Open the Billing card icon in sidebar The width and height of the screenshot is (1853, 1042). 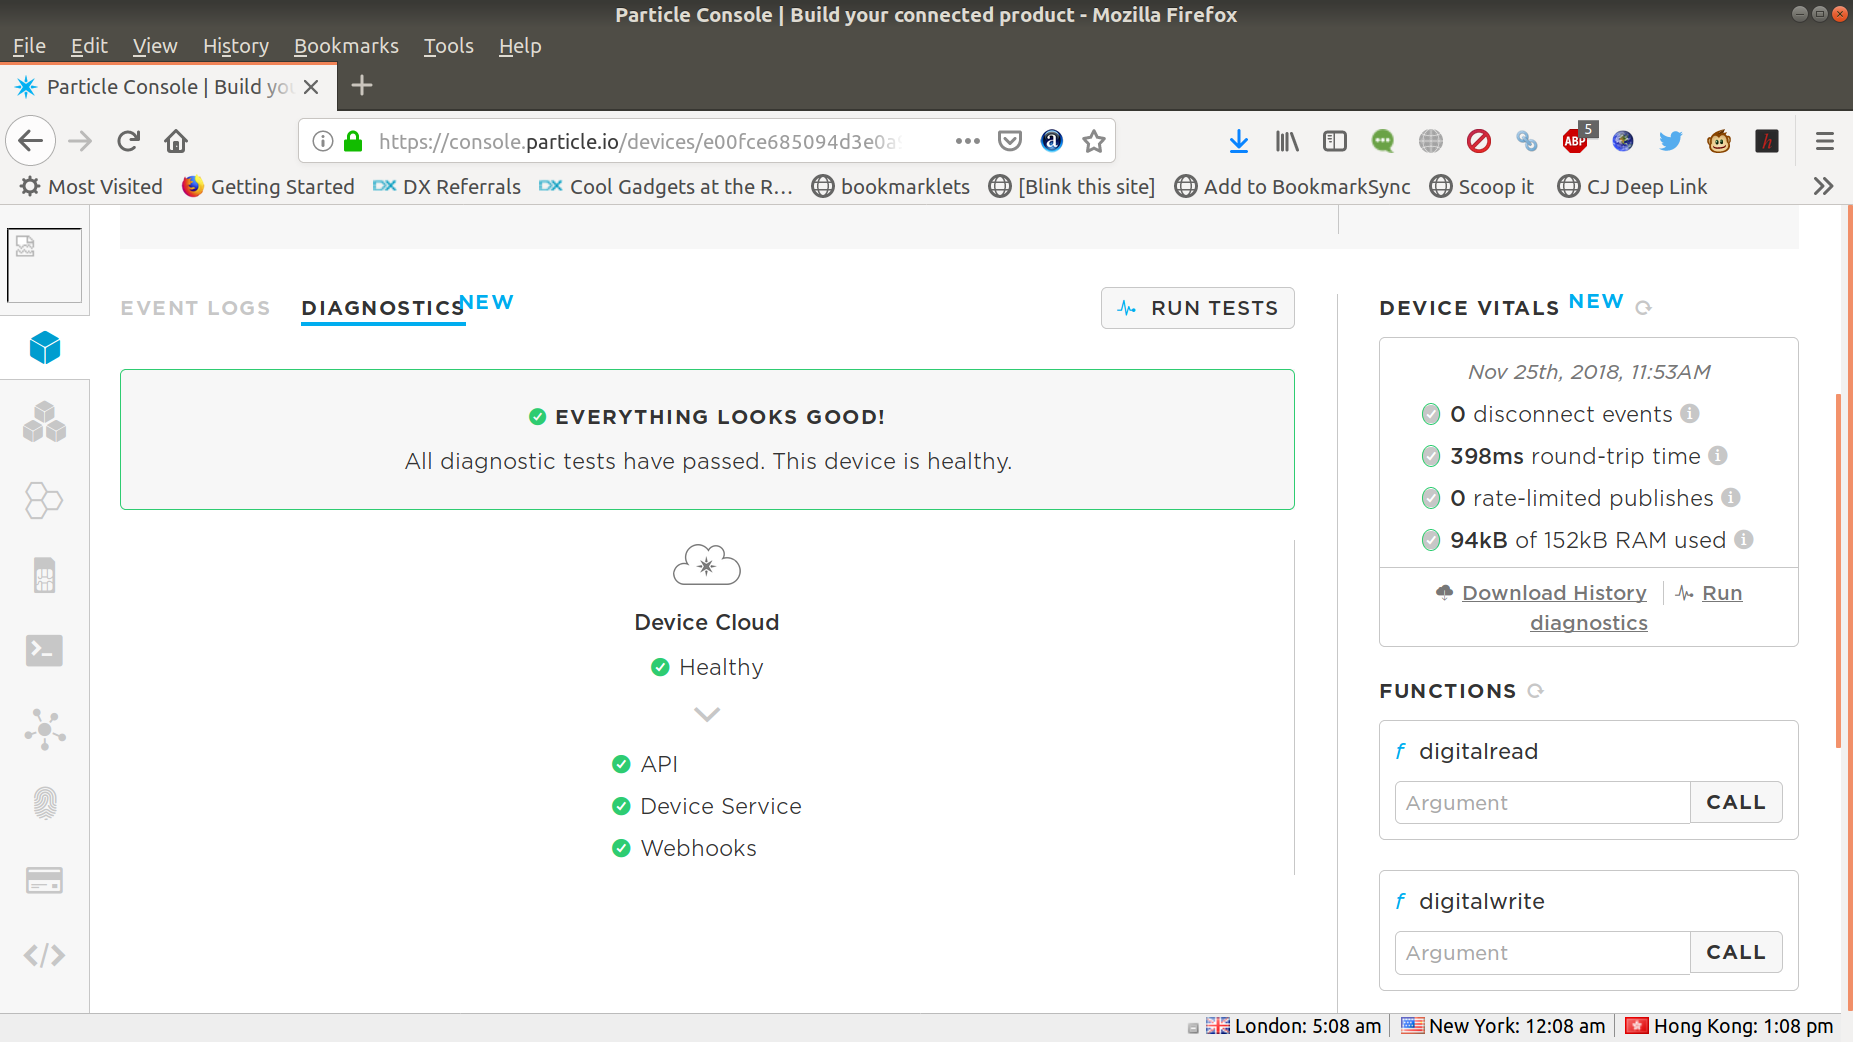(x=45, y=880)
